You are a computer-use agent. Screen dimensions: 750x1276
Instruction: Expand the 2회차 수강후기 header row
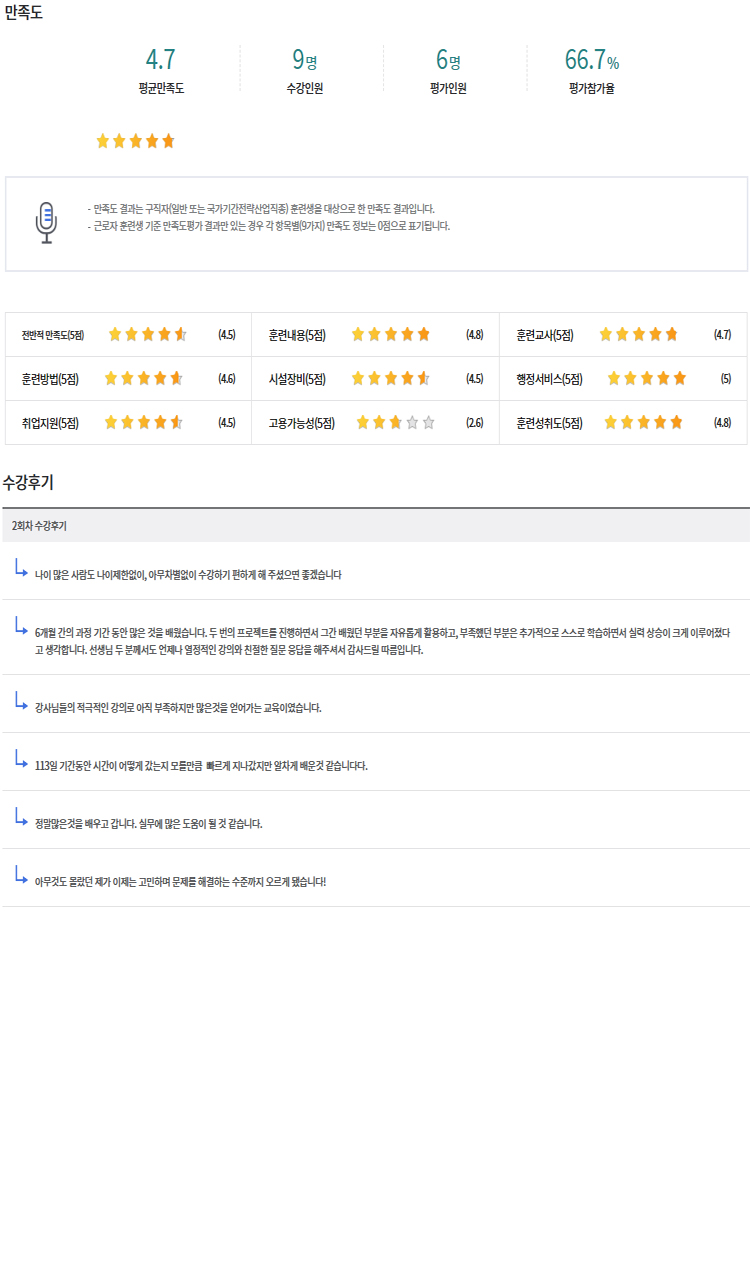coord(375,525)
